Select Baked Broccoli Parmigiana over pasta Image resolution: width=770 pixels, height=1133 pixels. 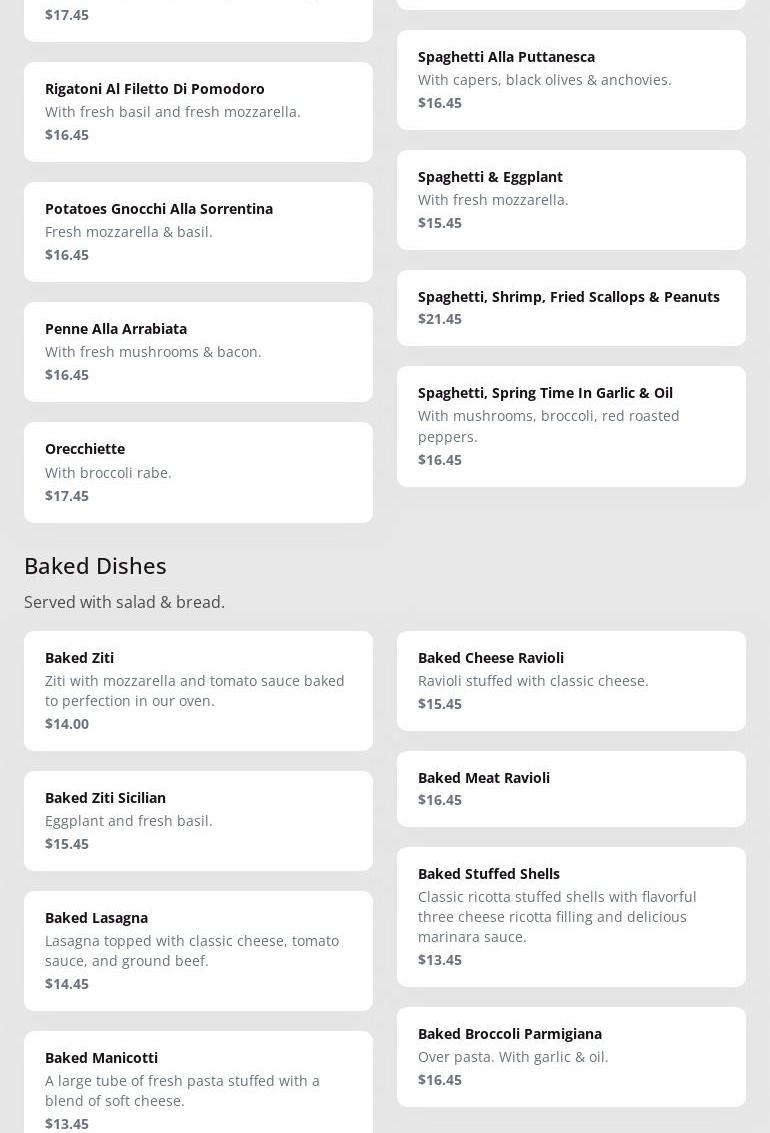pos(571,1056)
